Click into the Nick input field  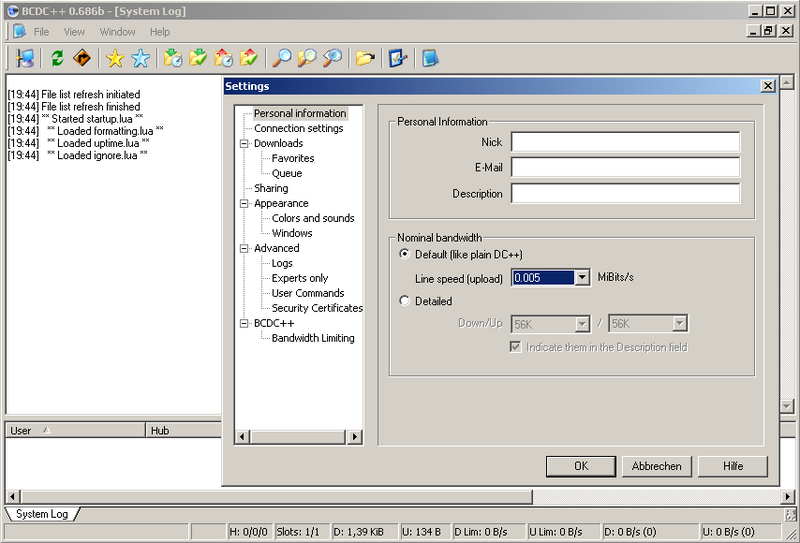626,142
